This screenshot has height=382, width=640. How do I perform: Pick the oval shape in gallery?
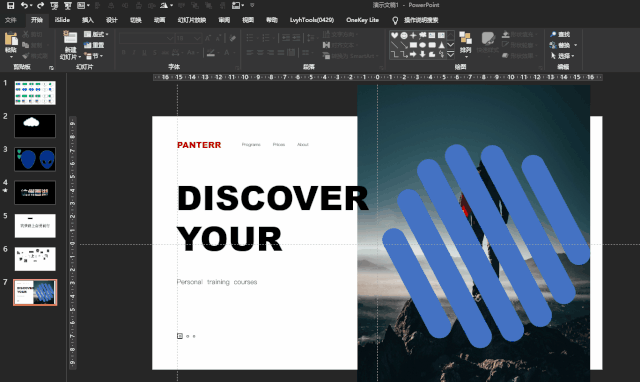tap(422, 45)
